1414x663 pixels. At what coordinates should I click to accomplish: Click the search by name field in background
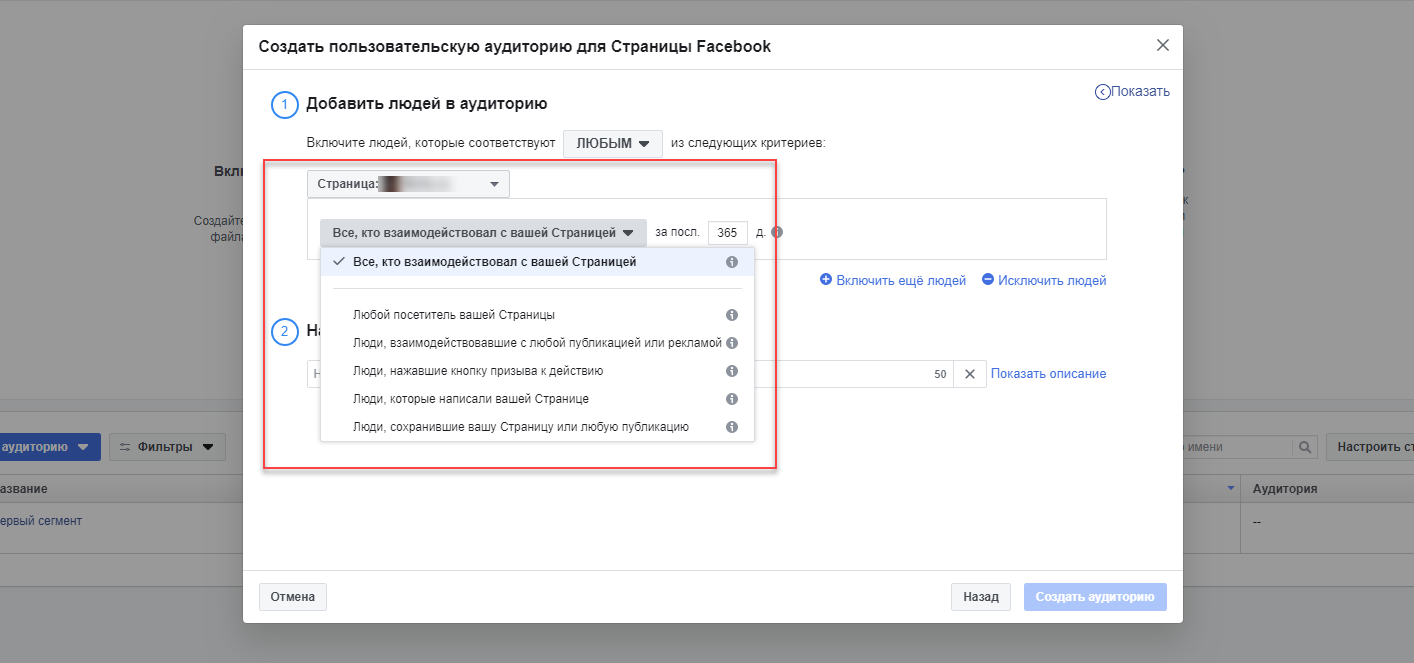coord(1237,447)
